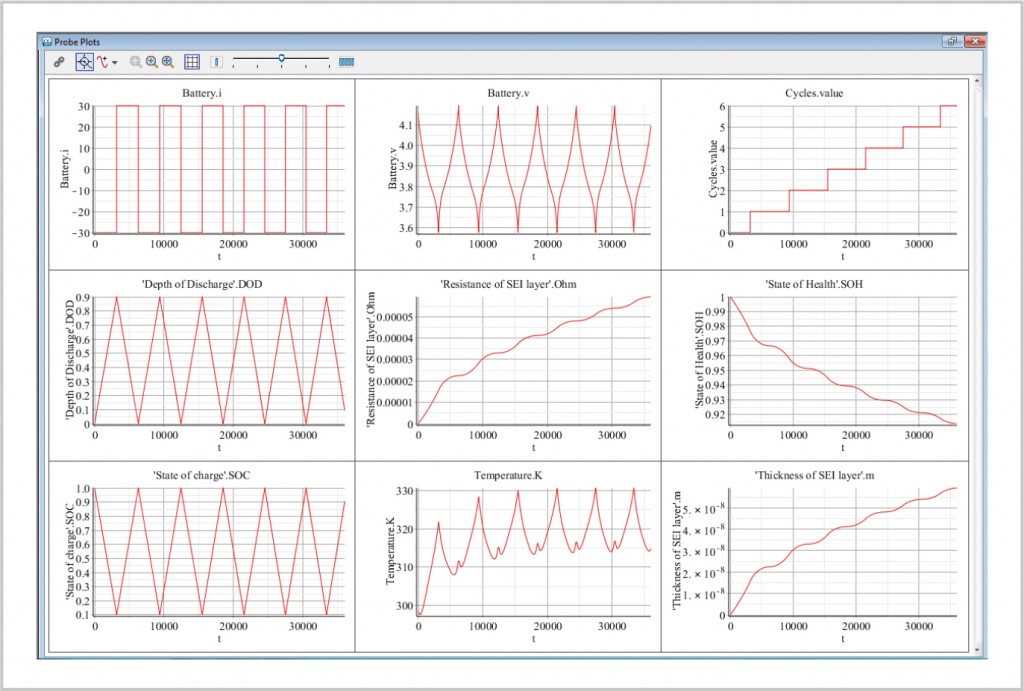This screenshot has height=691, width=1024.
Task: Click the greyed-out reset zoom magnifier
Action: point(136,62)
